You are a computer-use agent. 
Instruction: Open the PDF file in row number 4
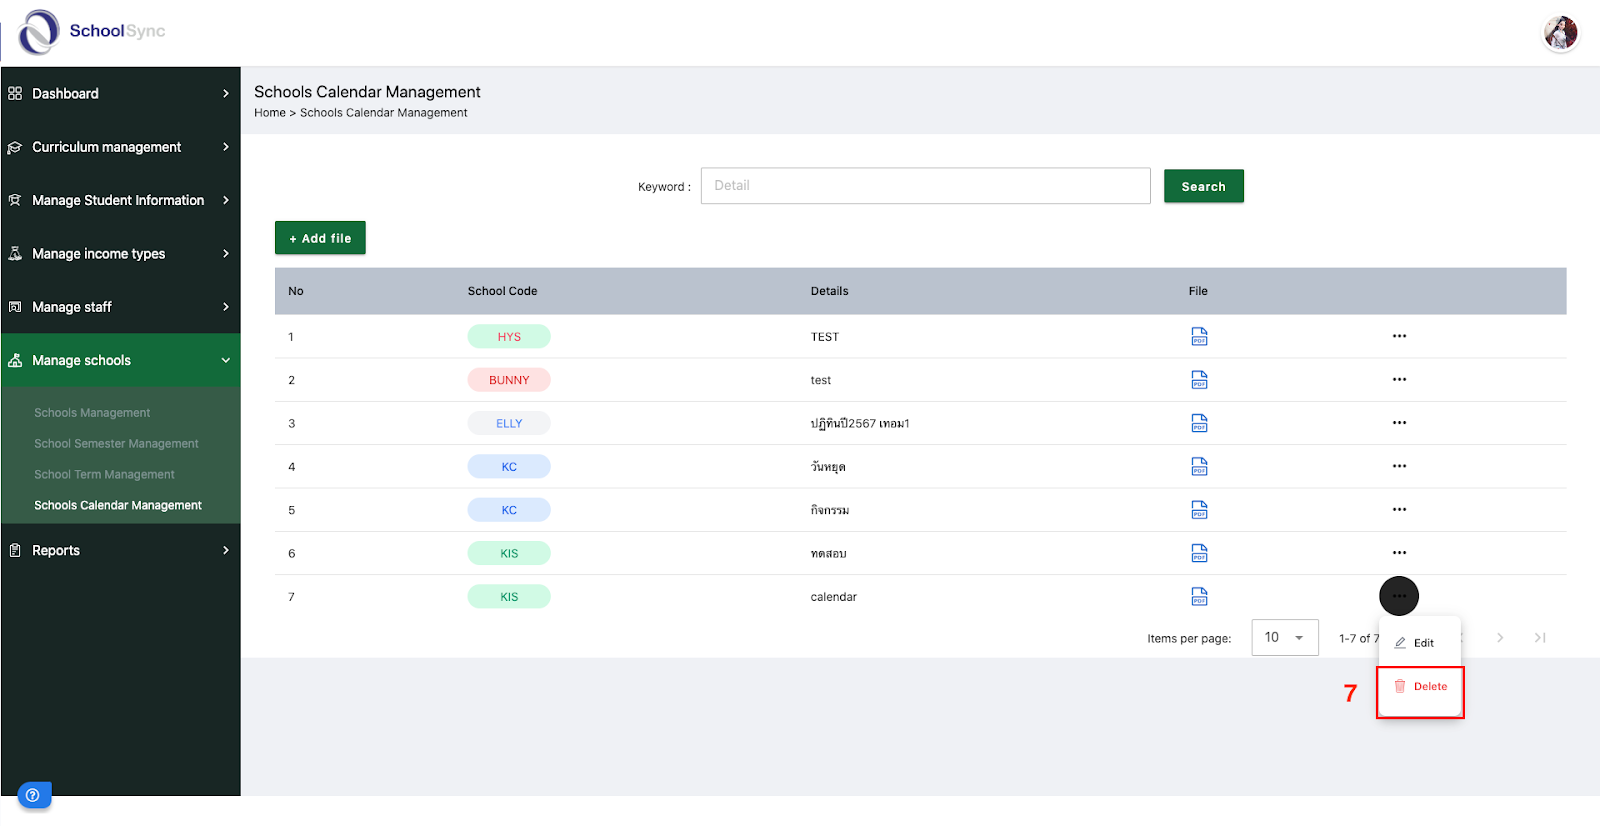pyautogui.click(x=1199, y=466)
